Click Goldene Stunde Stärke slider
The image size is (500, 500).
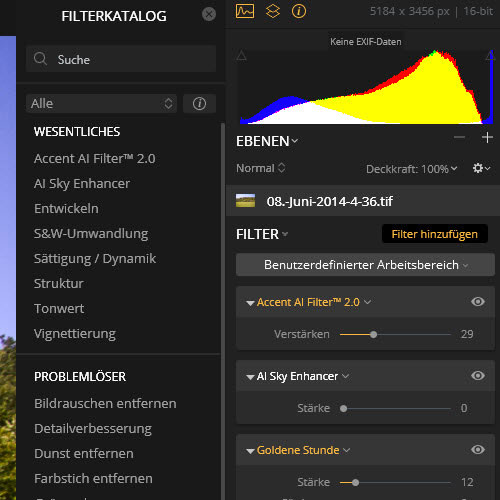(x=395, y=482)
